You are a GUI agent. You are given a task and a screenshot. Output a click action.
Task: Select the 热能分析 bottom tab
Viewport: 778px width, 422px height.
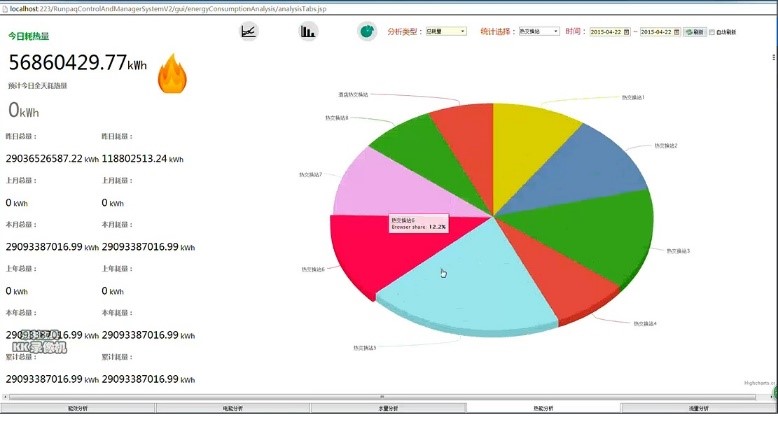pos(543,409)
